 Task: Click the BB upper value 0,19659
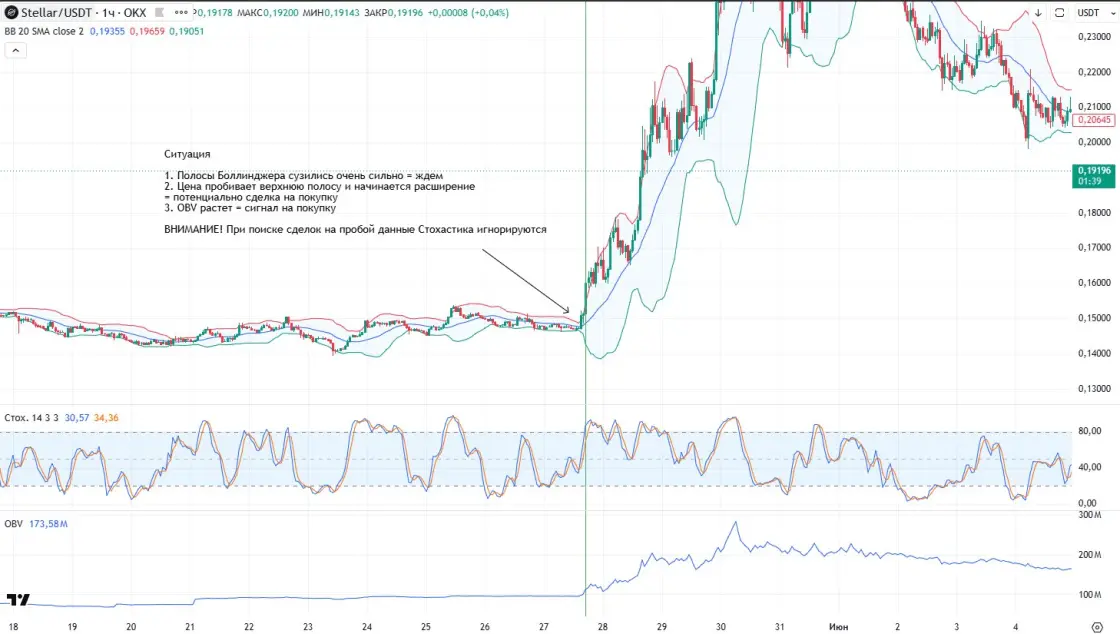point(147,31)
